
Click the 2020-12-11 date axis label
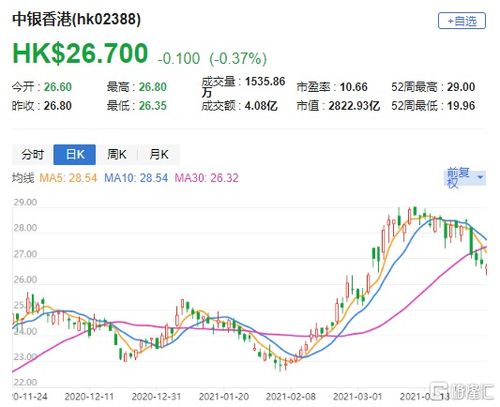pos(89,397)
